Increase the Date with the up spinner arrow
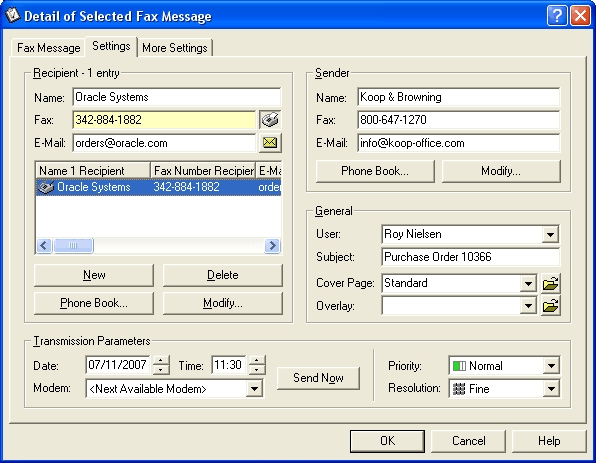Viewport: 596px width, 463px height. (161, 360)
